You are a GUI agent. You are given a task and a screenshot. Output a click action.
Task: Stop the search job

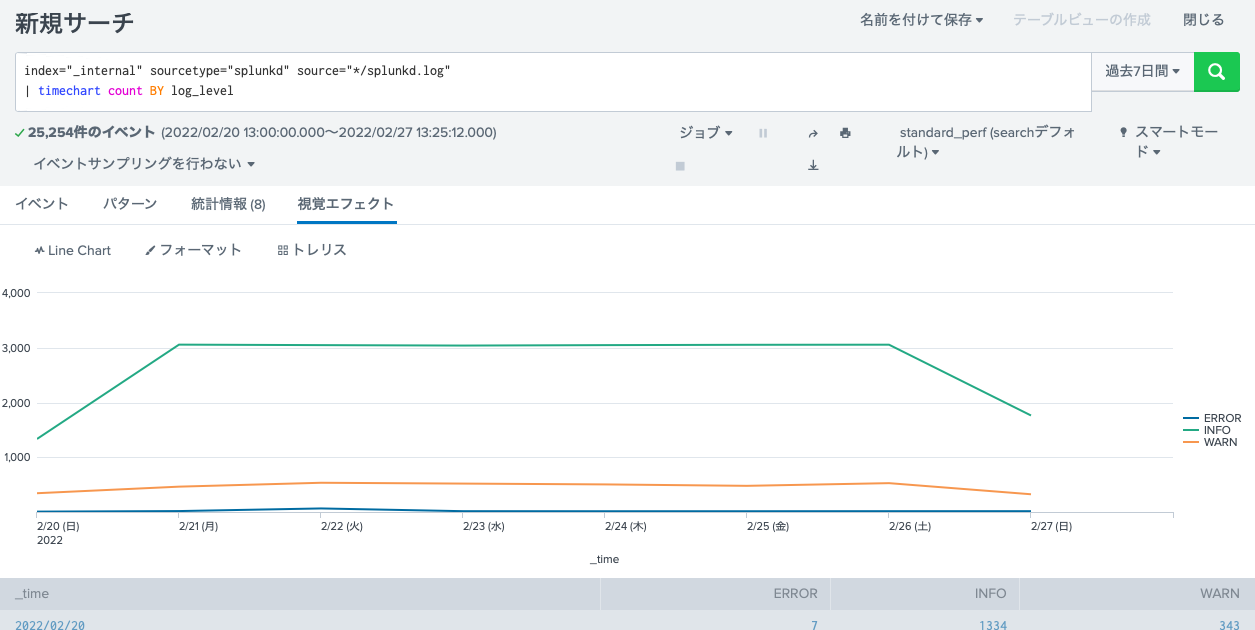point(680,166)
